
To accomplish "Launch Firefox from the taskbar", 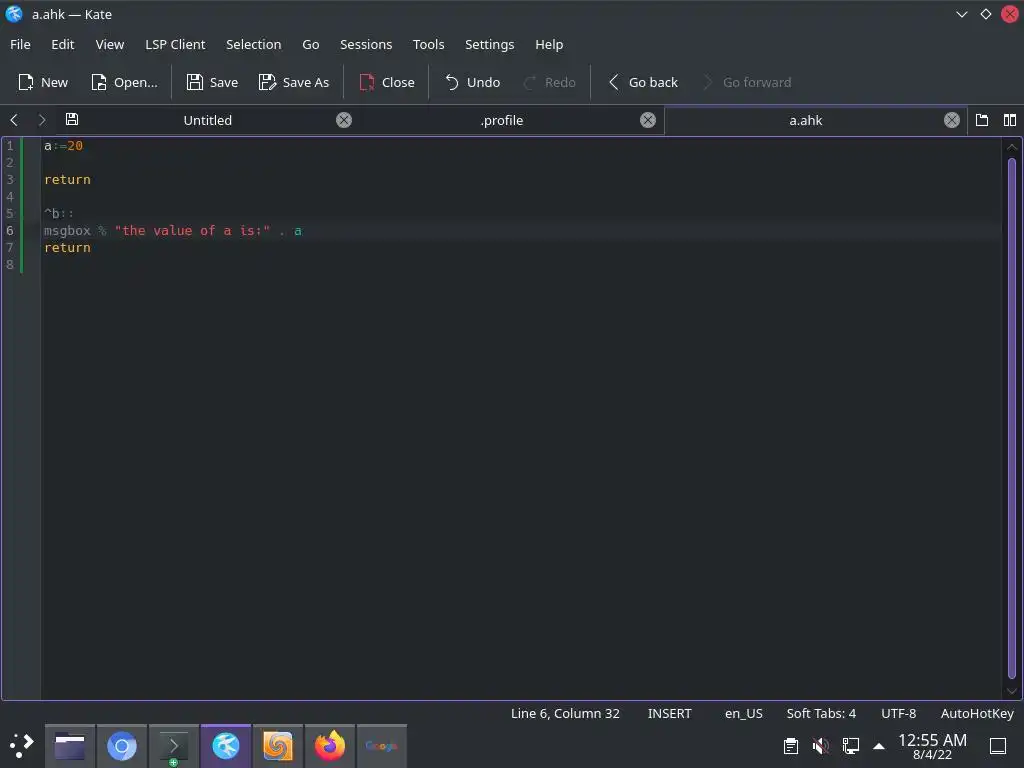I will 330,746.
